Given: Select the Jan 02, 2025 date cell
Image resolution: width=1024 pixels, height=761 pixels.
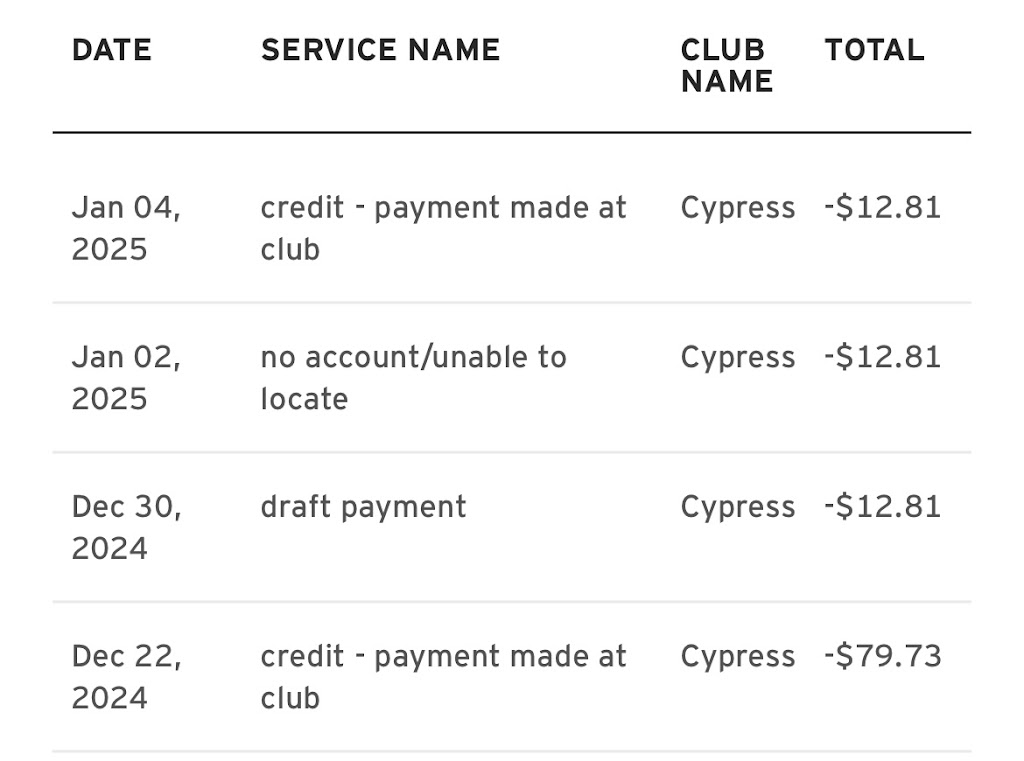Looking at the screenshot, I should tap(126, 378).
